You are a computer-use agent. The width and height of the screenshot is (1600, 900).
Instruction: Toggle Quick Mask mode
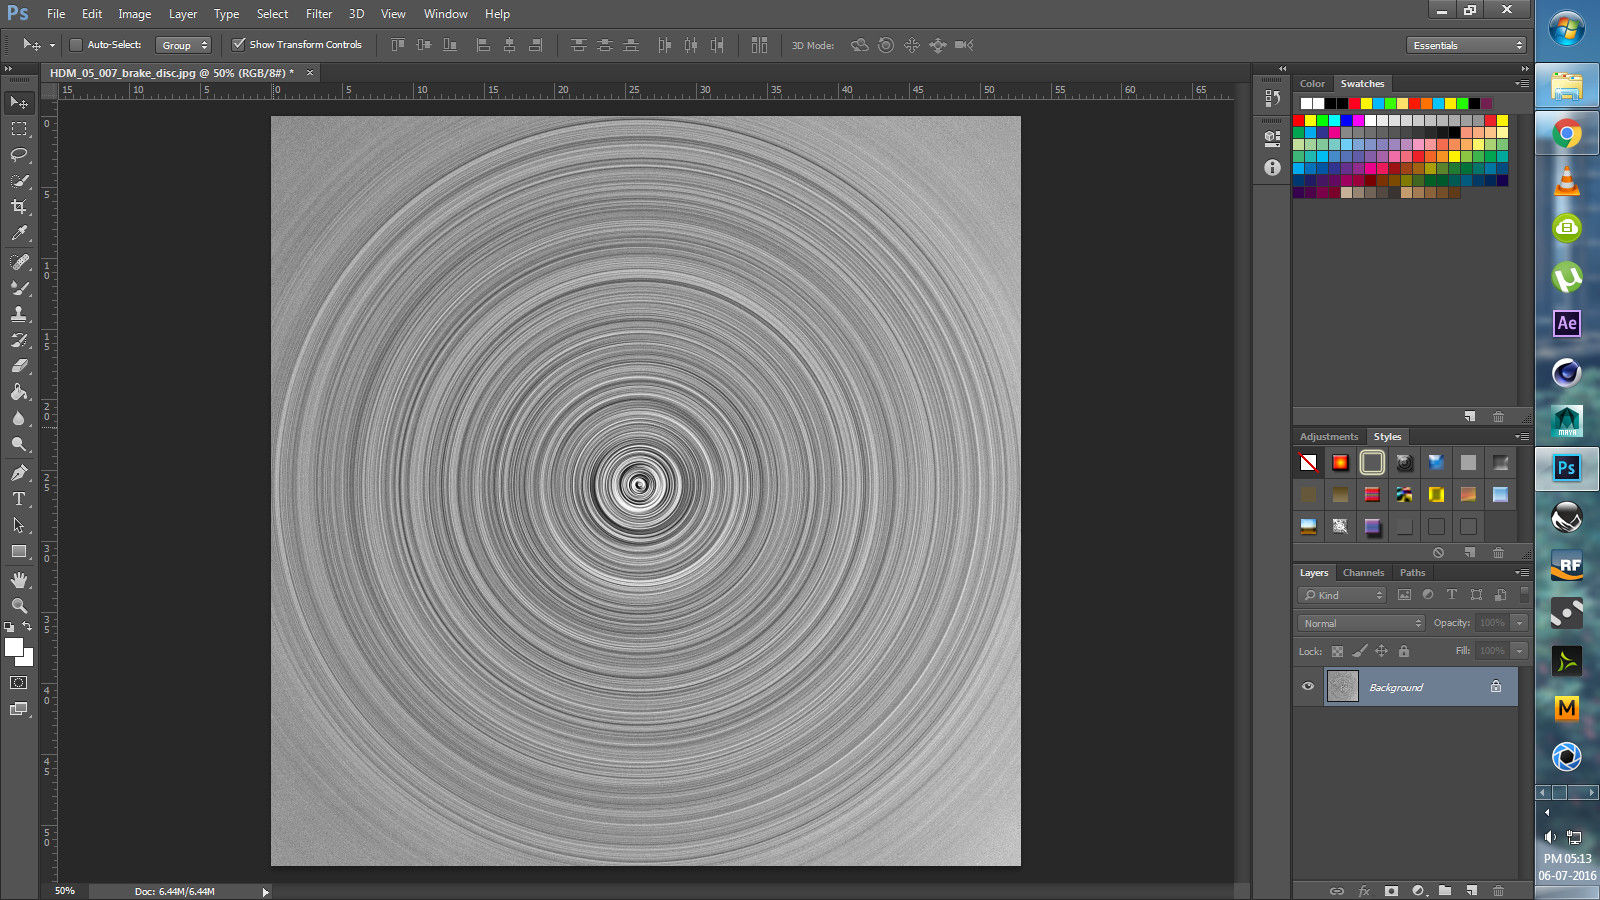click(19, 683)
